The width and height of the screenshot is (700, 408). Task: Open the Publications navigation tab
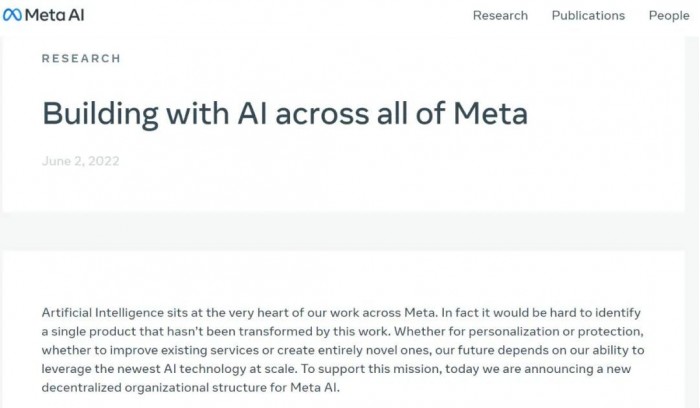(588, 15)
